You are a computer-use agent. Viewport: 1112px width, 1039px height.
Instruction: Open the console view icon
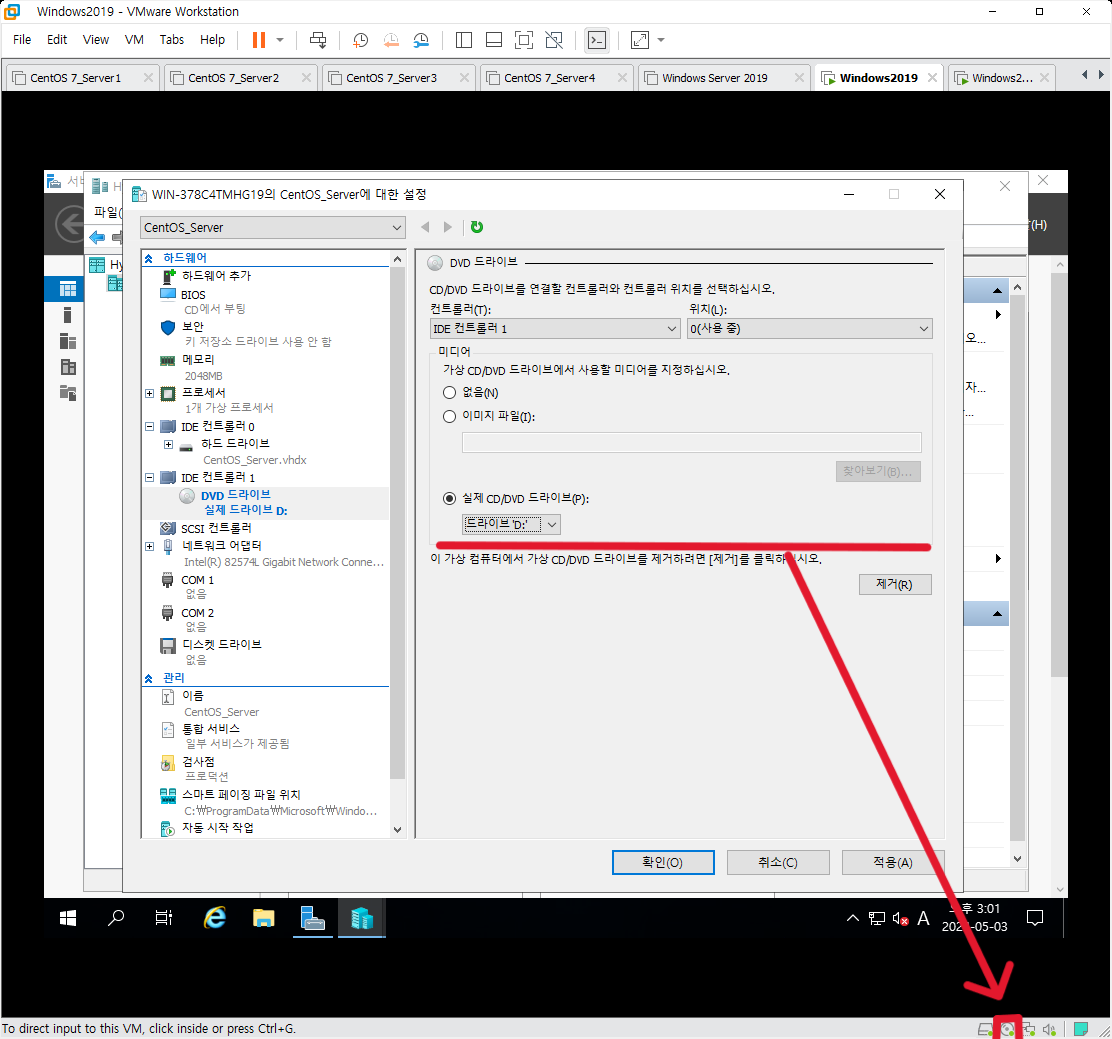(x=597, y=40)
